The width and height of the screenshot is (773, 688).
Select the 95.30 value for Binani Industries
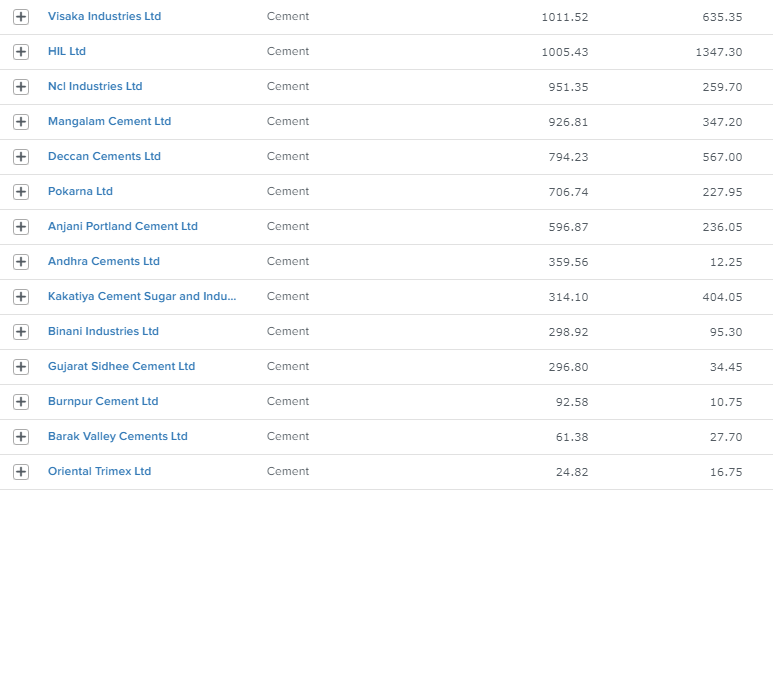[726, 332]
